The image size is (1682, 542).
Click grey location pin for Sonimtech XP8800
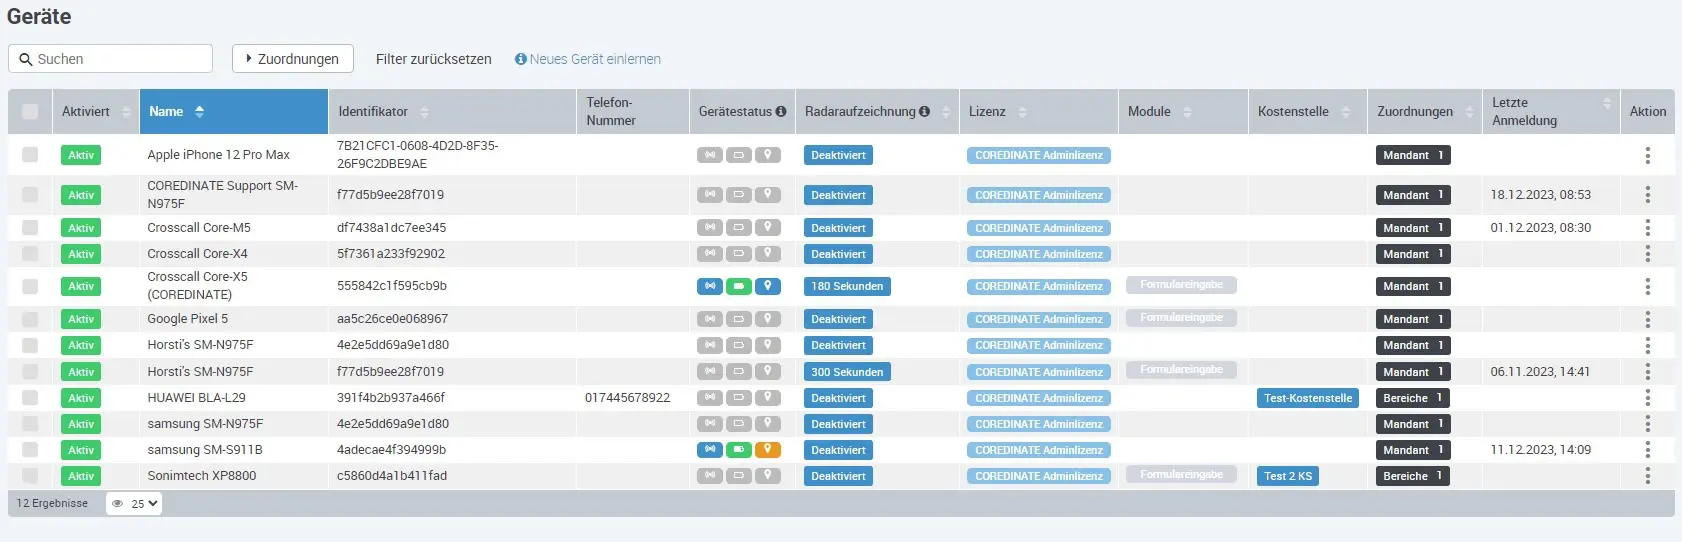tap(768, 476)
